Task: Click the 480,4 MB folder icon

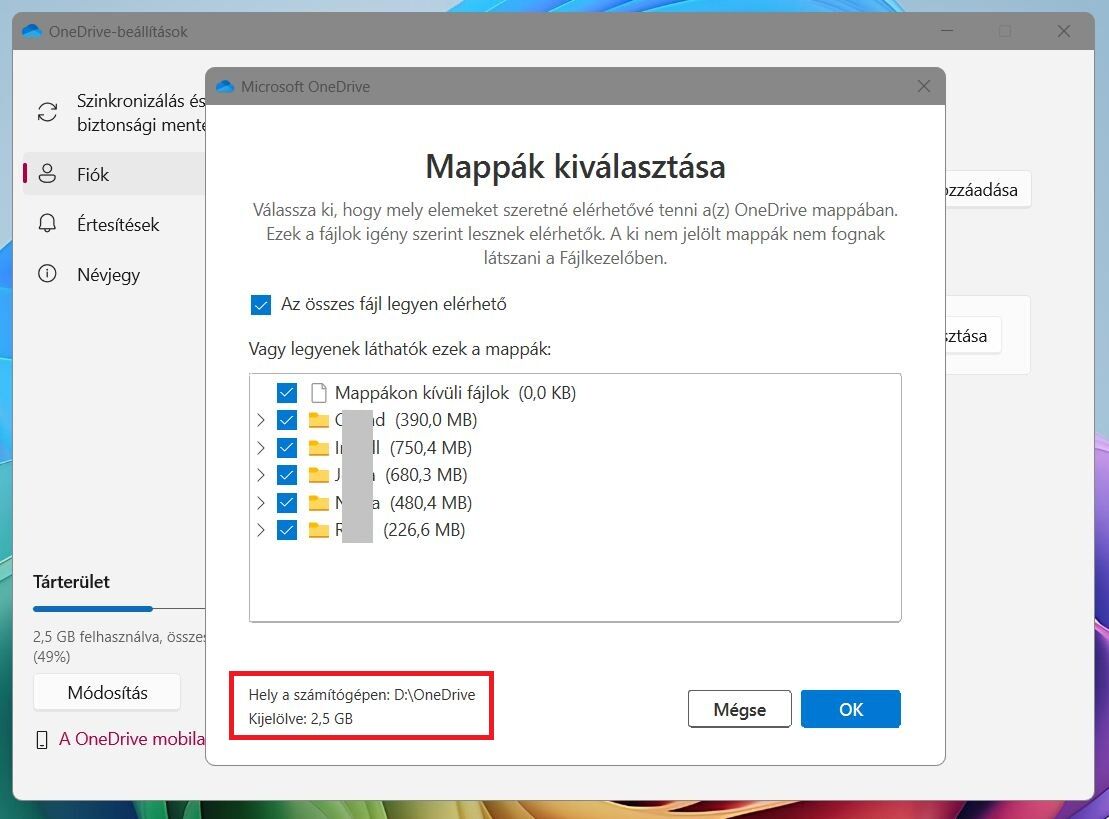Action: click(318, 503)
